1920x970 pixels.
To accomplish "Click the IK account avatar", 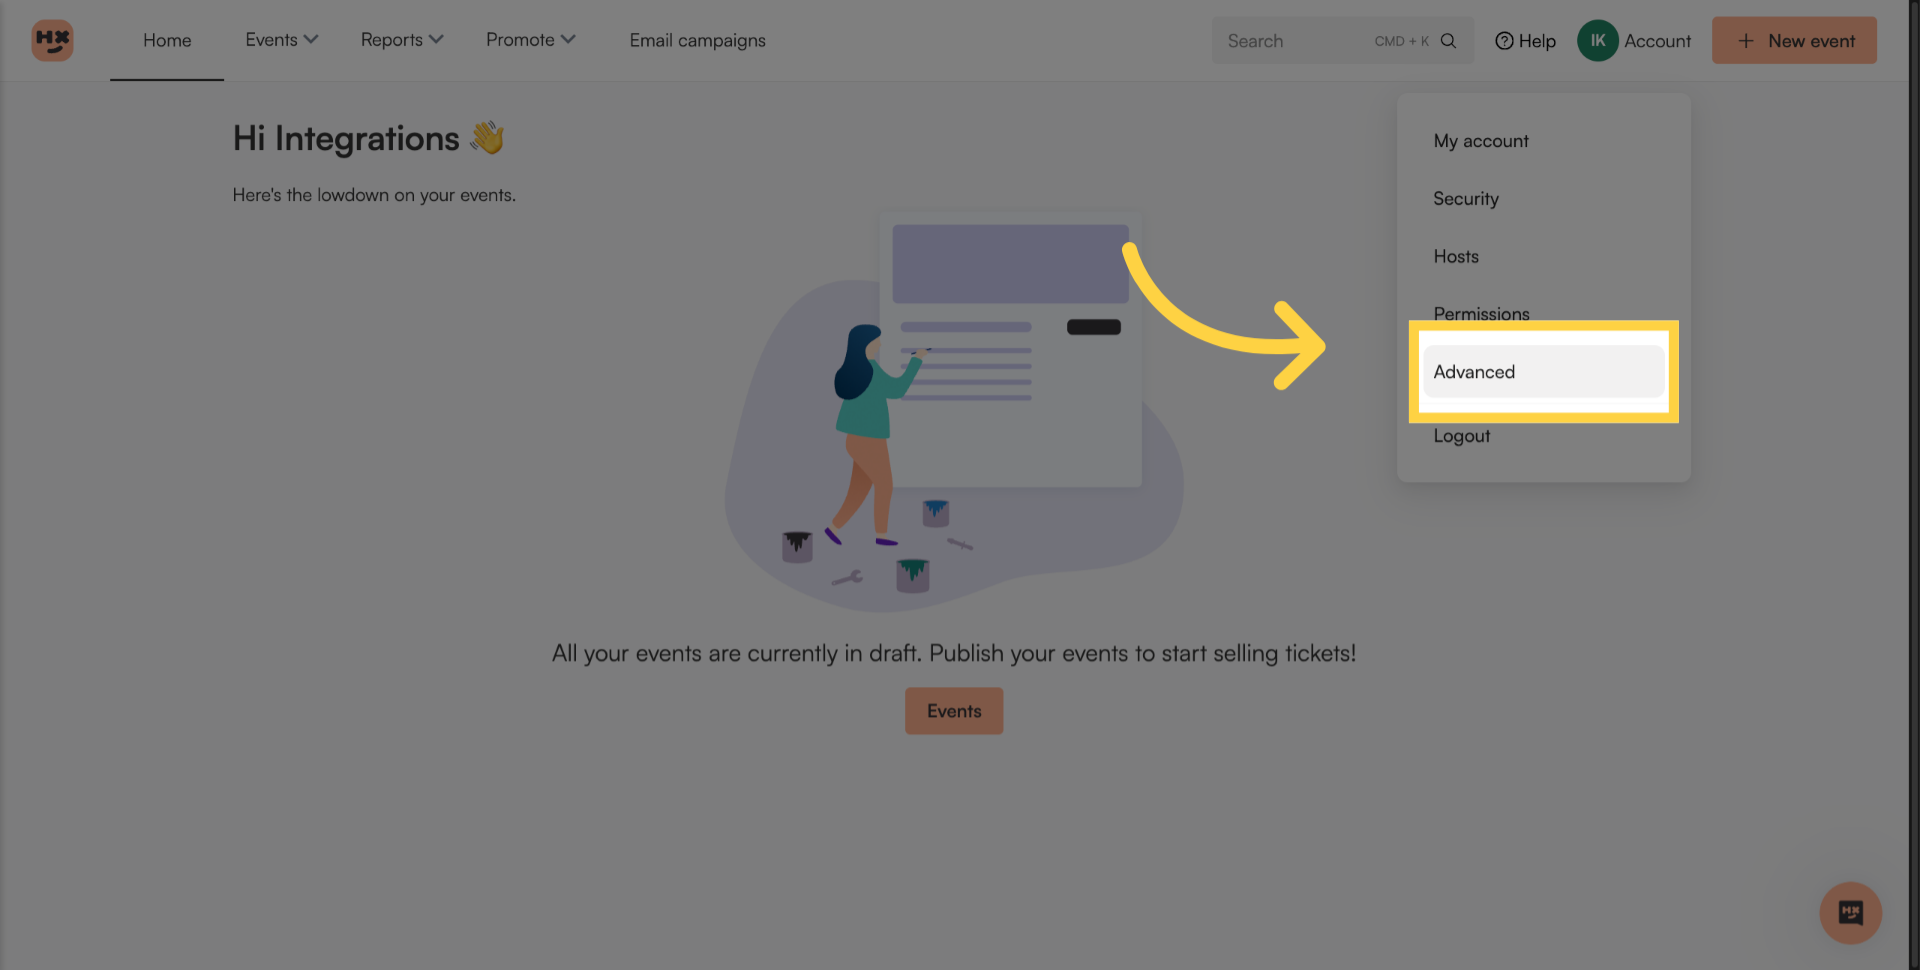I will coord(1597,40).
